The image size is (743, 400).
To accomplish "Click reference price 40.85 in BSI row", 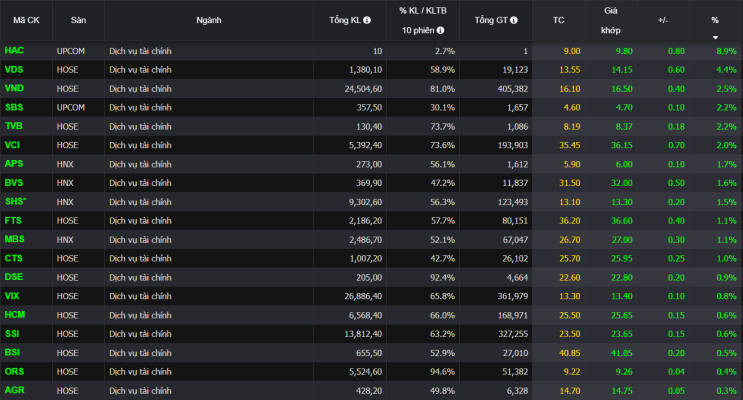I will 570,353.
